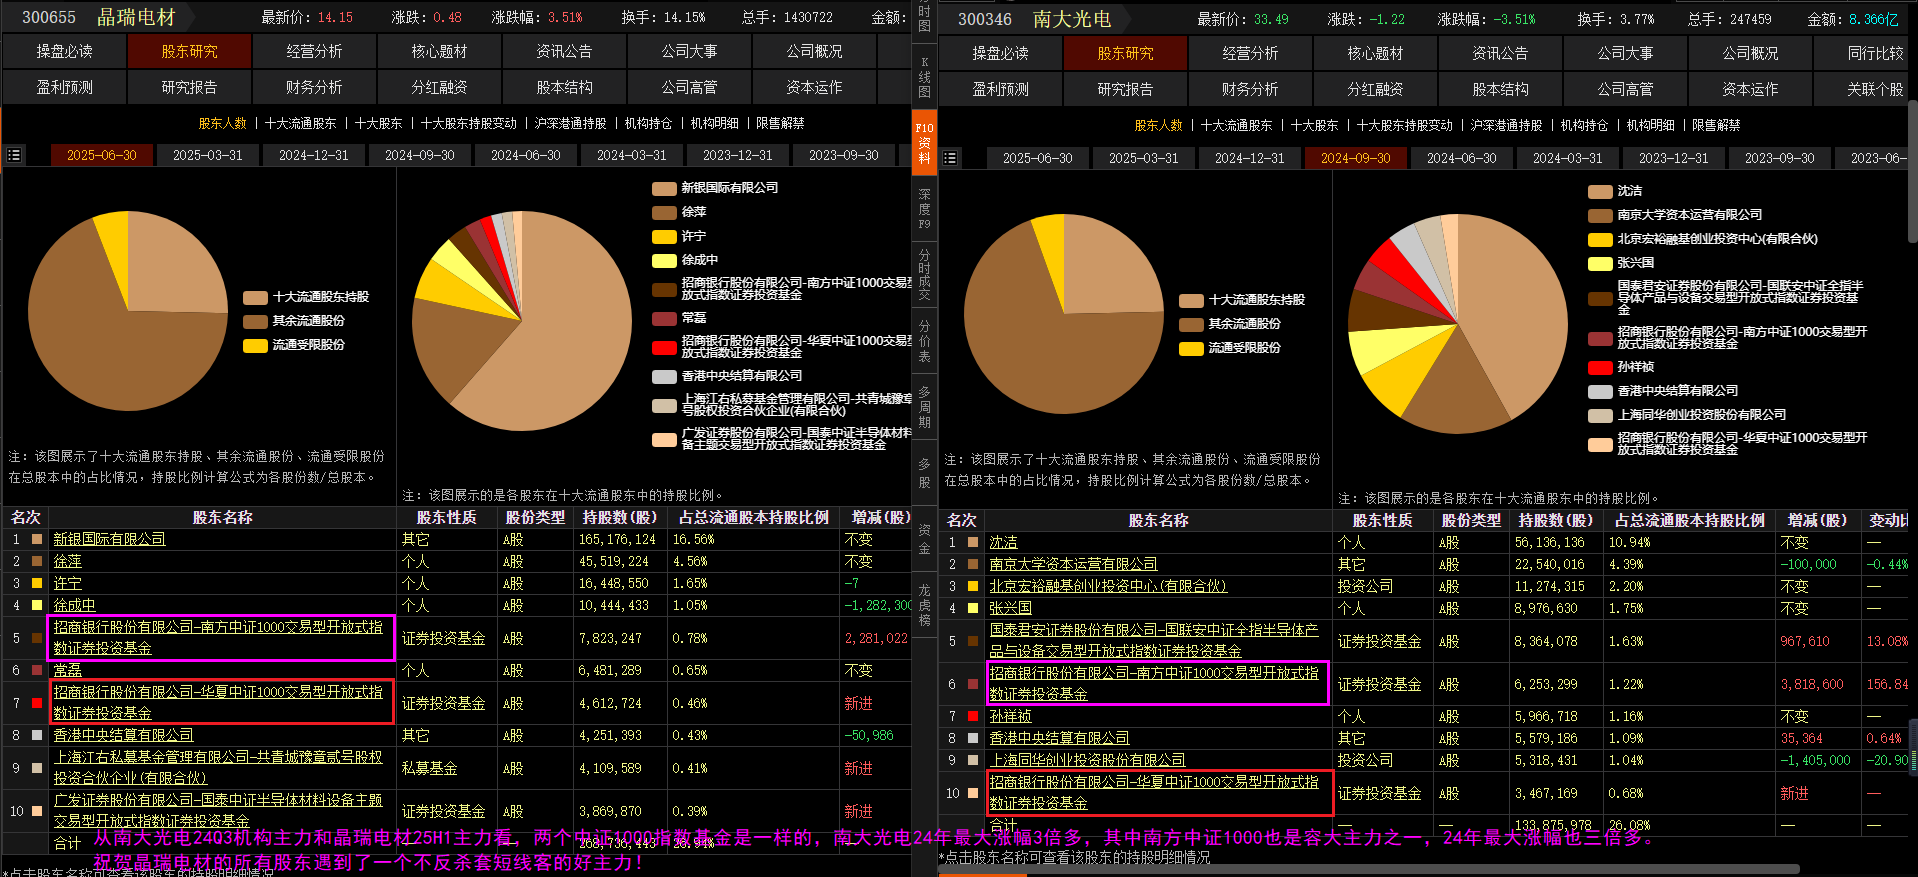Open 公司高管 in 晶瑞电材 panel
The height and width of the screenshot is (877, 1918).
[x=689, y=87]
